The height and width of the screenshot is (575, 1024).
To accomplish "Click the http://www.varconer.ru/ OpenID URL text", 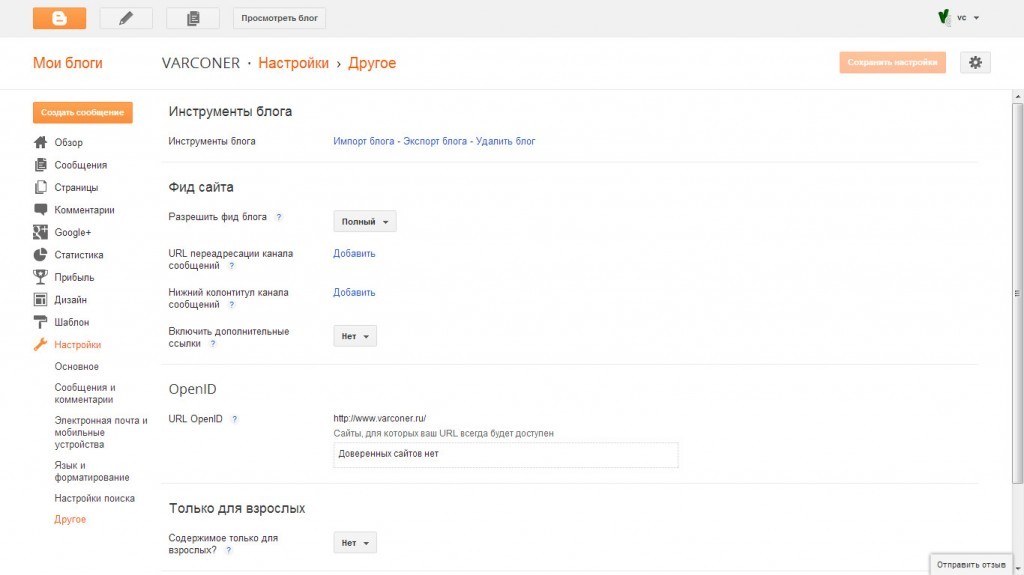I will click(379, 418).
